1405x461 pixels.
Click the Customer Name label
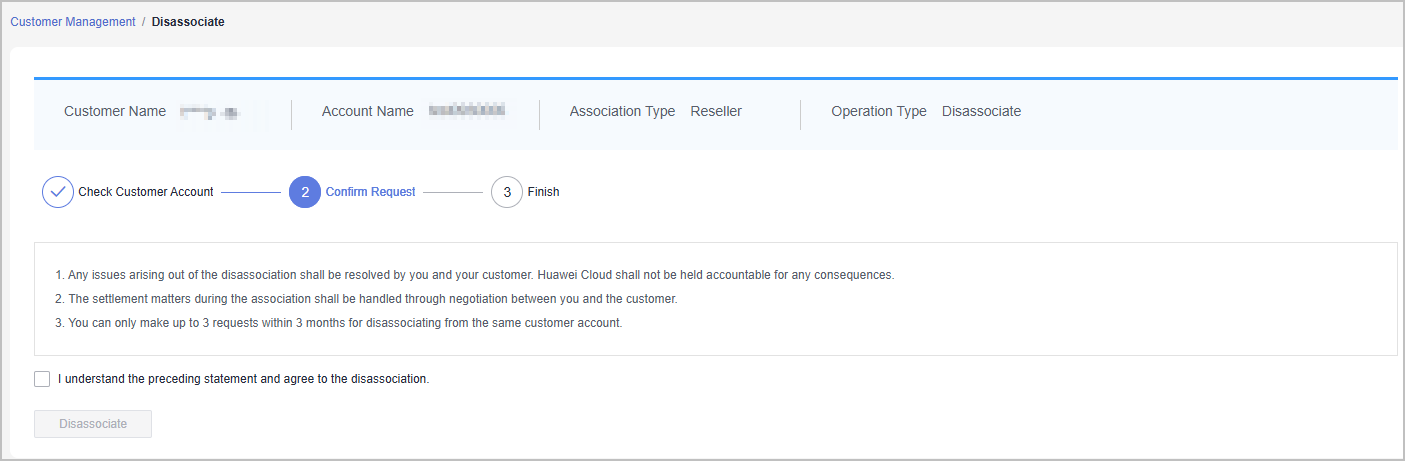(x=115, y=112)
